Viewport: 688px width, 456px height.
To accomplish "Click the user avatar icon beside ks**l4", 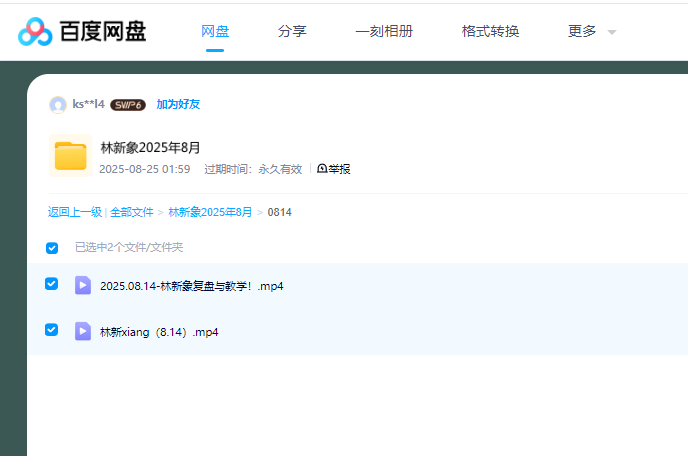I will point(58,104).
